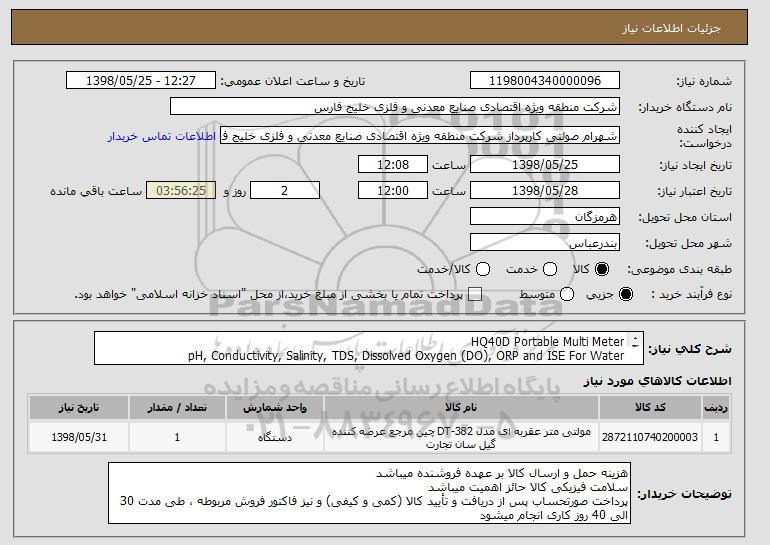Click the ساعت باقی مانده label
The width and height of the screenshot is (770, 545).
96,191
